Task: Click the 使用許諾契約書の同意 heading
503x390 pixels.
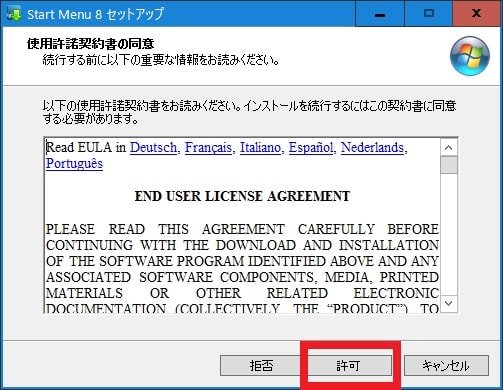Action: tap(90, 44)
